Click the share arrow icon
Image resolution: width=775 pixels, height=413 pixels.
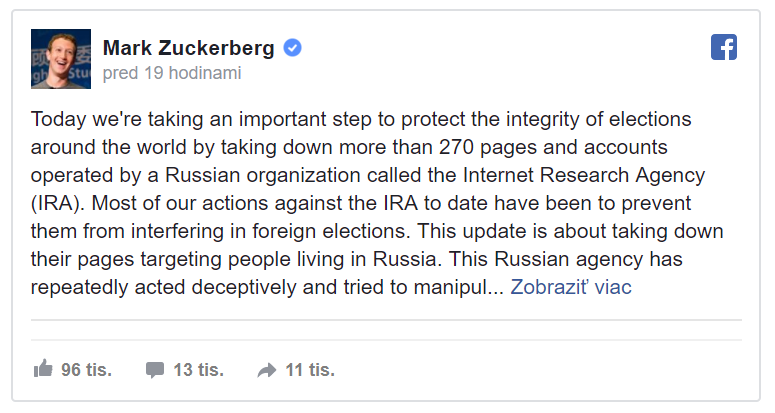tap(267, 370)
